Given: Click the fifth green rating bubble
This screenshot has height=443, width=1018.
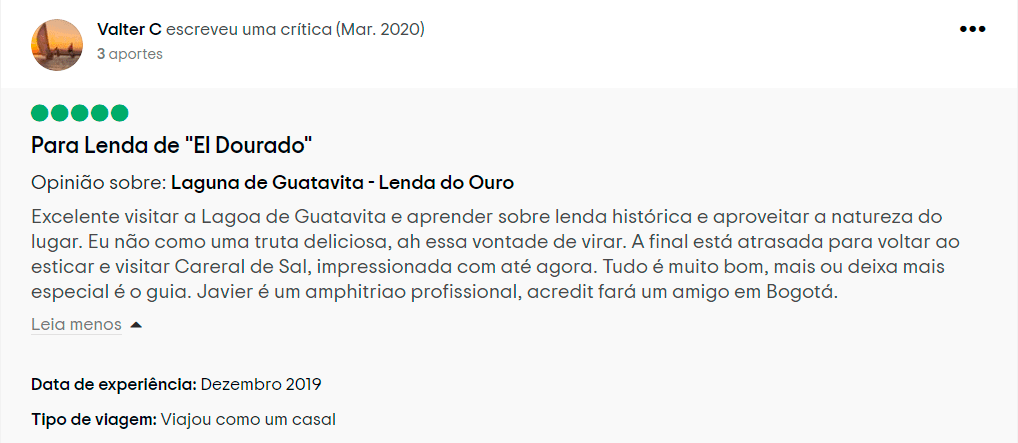Looking at the screenshot, I should [120, 113].
